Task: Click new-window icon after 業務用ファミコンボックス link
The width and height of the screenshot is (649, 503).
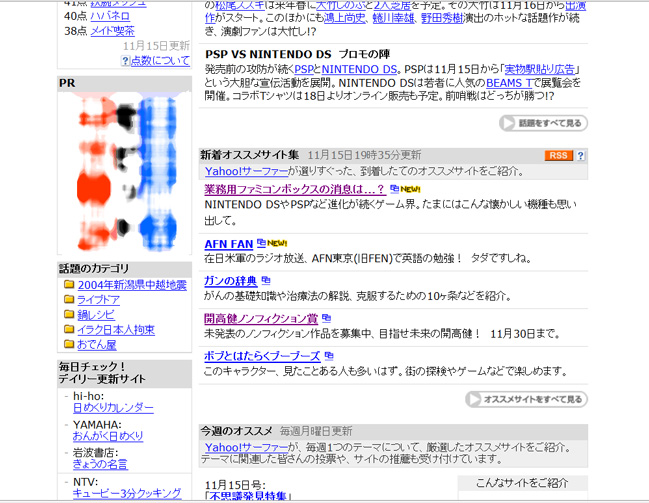Action: coord(394,189)
